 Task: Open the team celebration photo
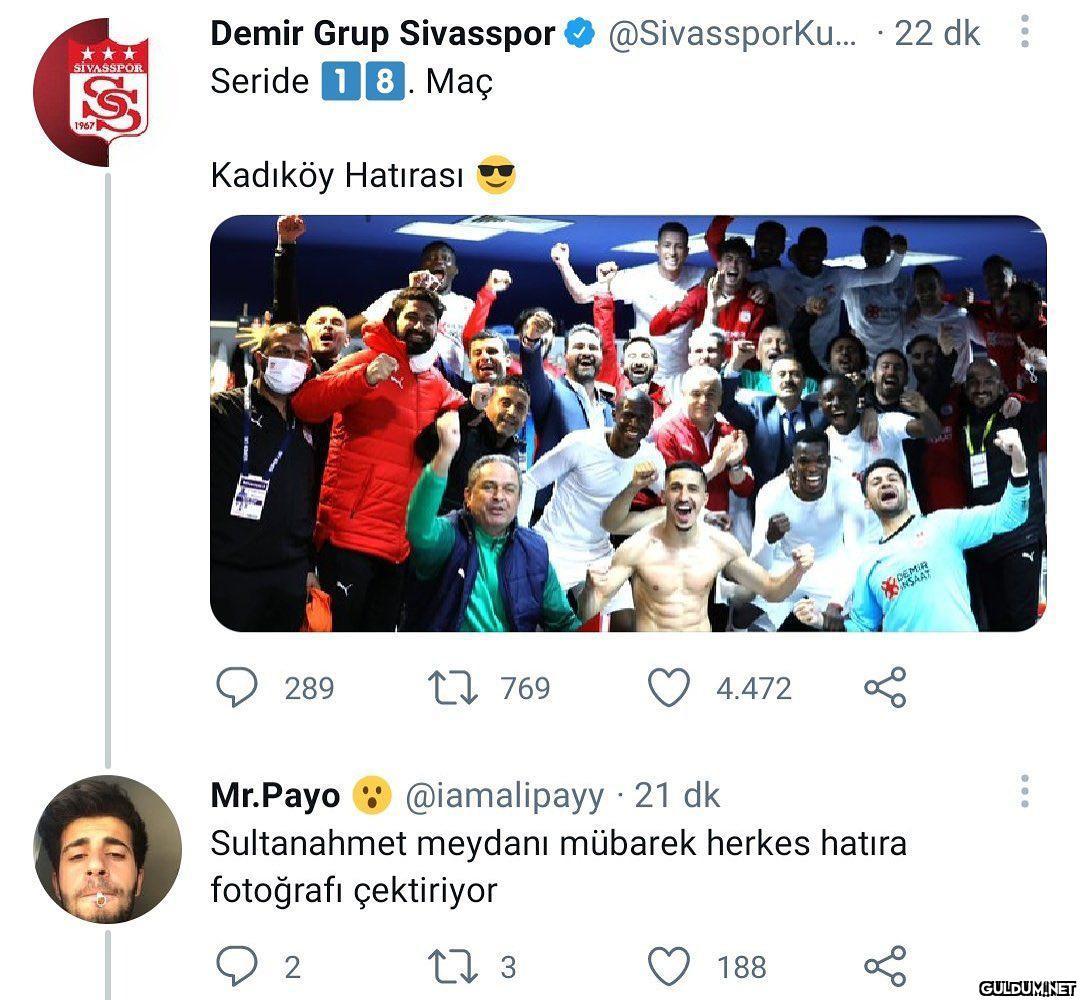[x=628, y=424]
